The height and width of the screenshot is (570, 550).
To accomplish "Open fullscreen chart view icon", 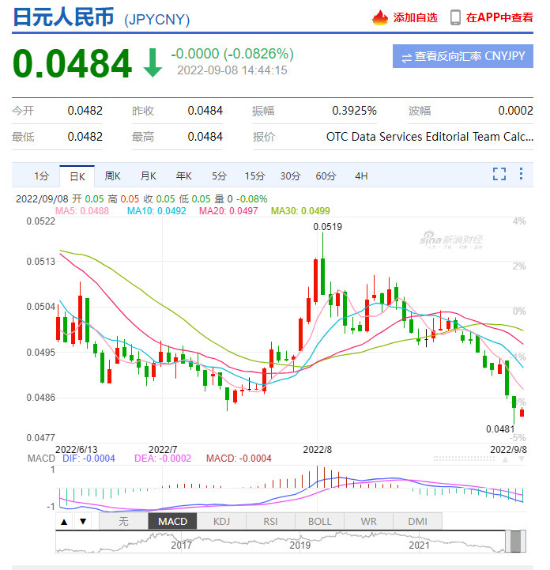I will pos(499,174).
